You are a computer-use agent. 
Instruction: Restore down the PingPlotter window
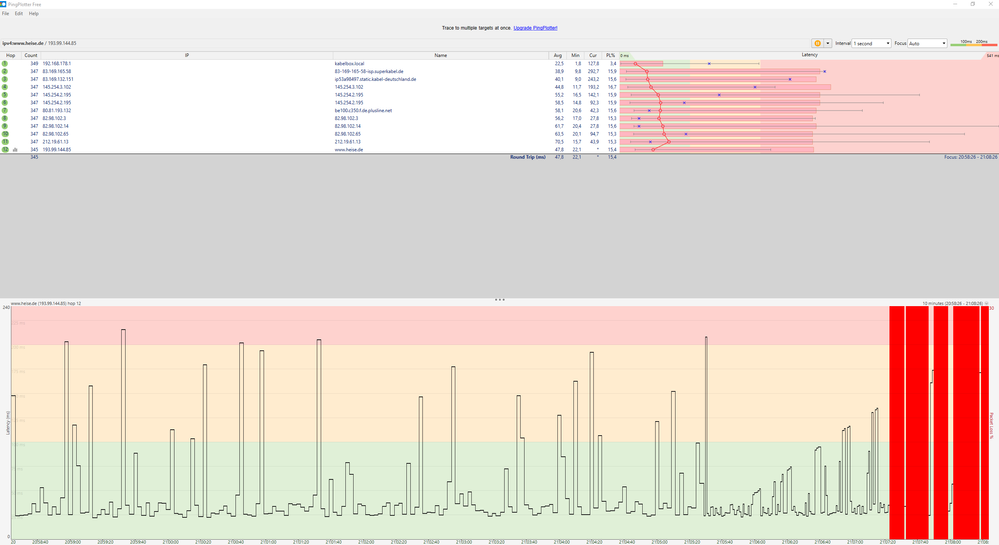point(973,4)
